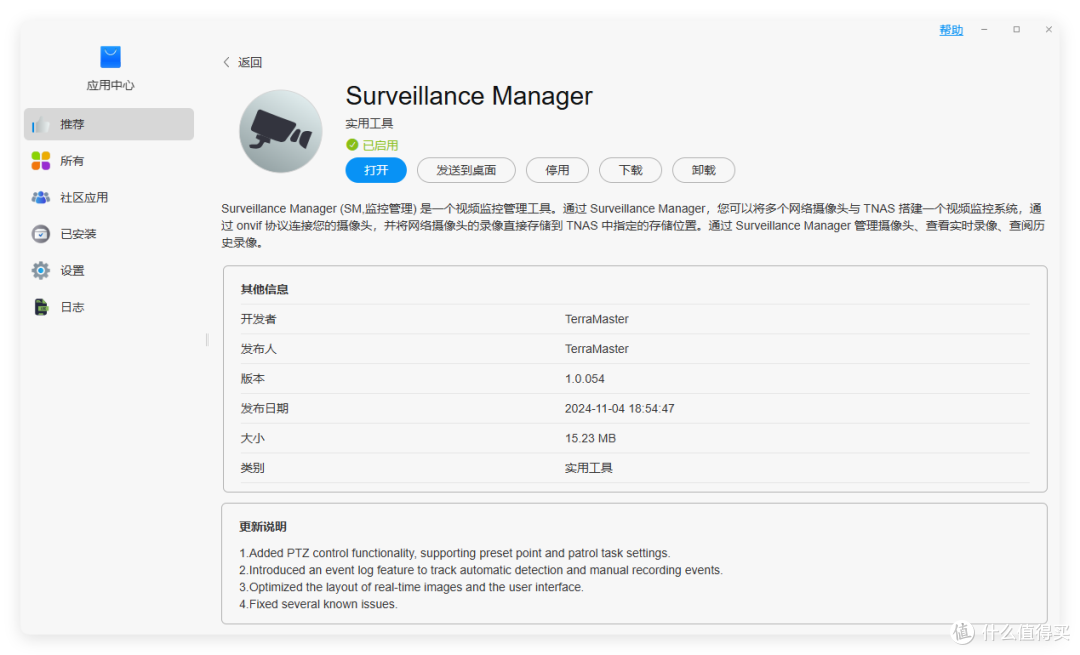
Task: Close the 应用中心 window
Action: tap(1048, 30)
